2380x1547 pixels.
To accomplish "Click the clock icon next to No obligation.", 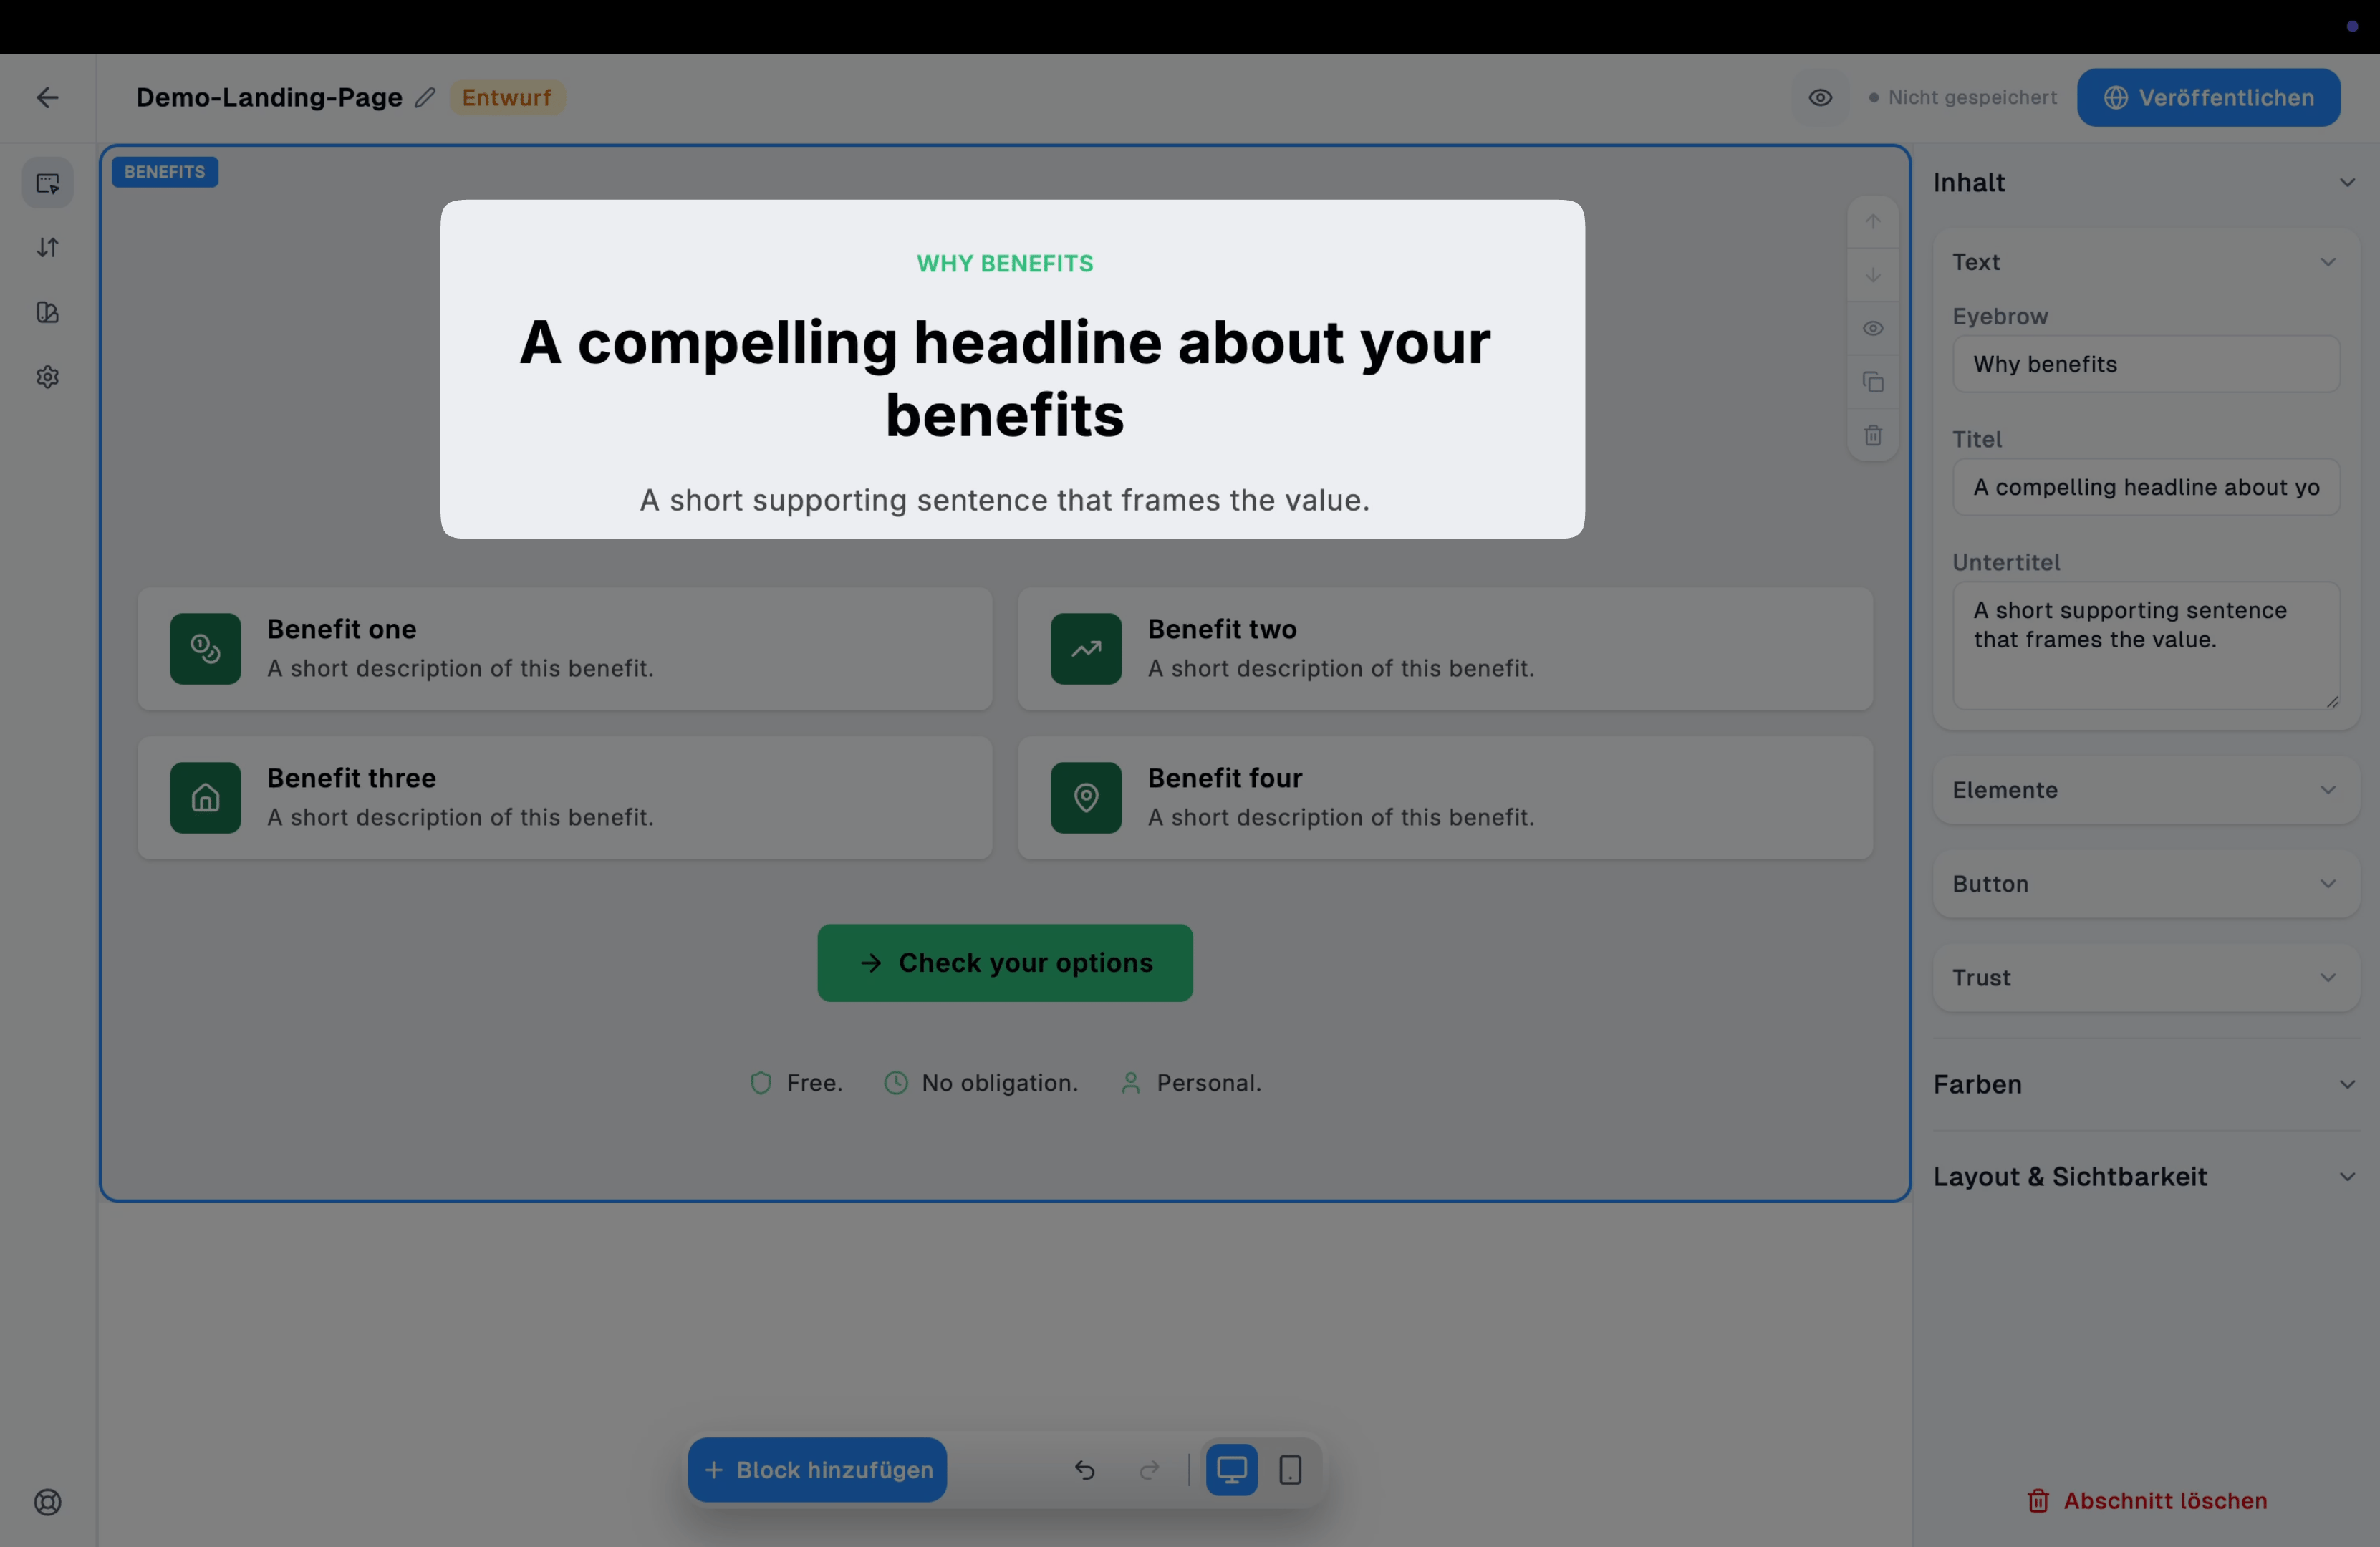I will (895, 1083).
